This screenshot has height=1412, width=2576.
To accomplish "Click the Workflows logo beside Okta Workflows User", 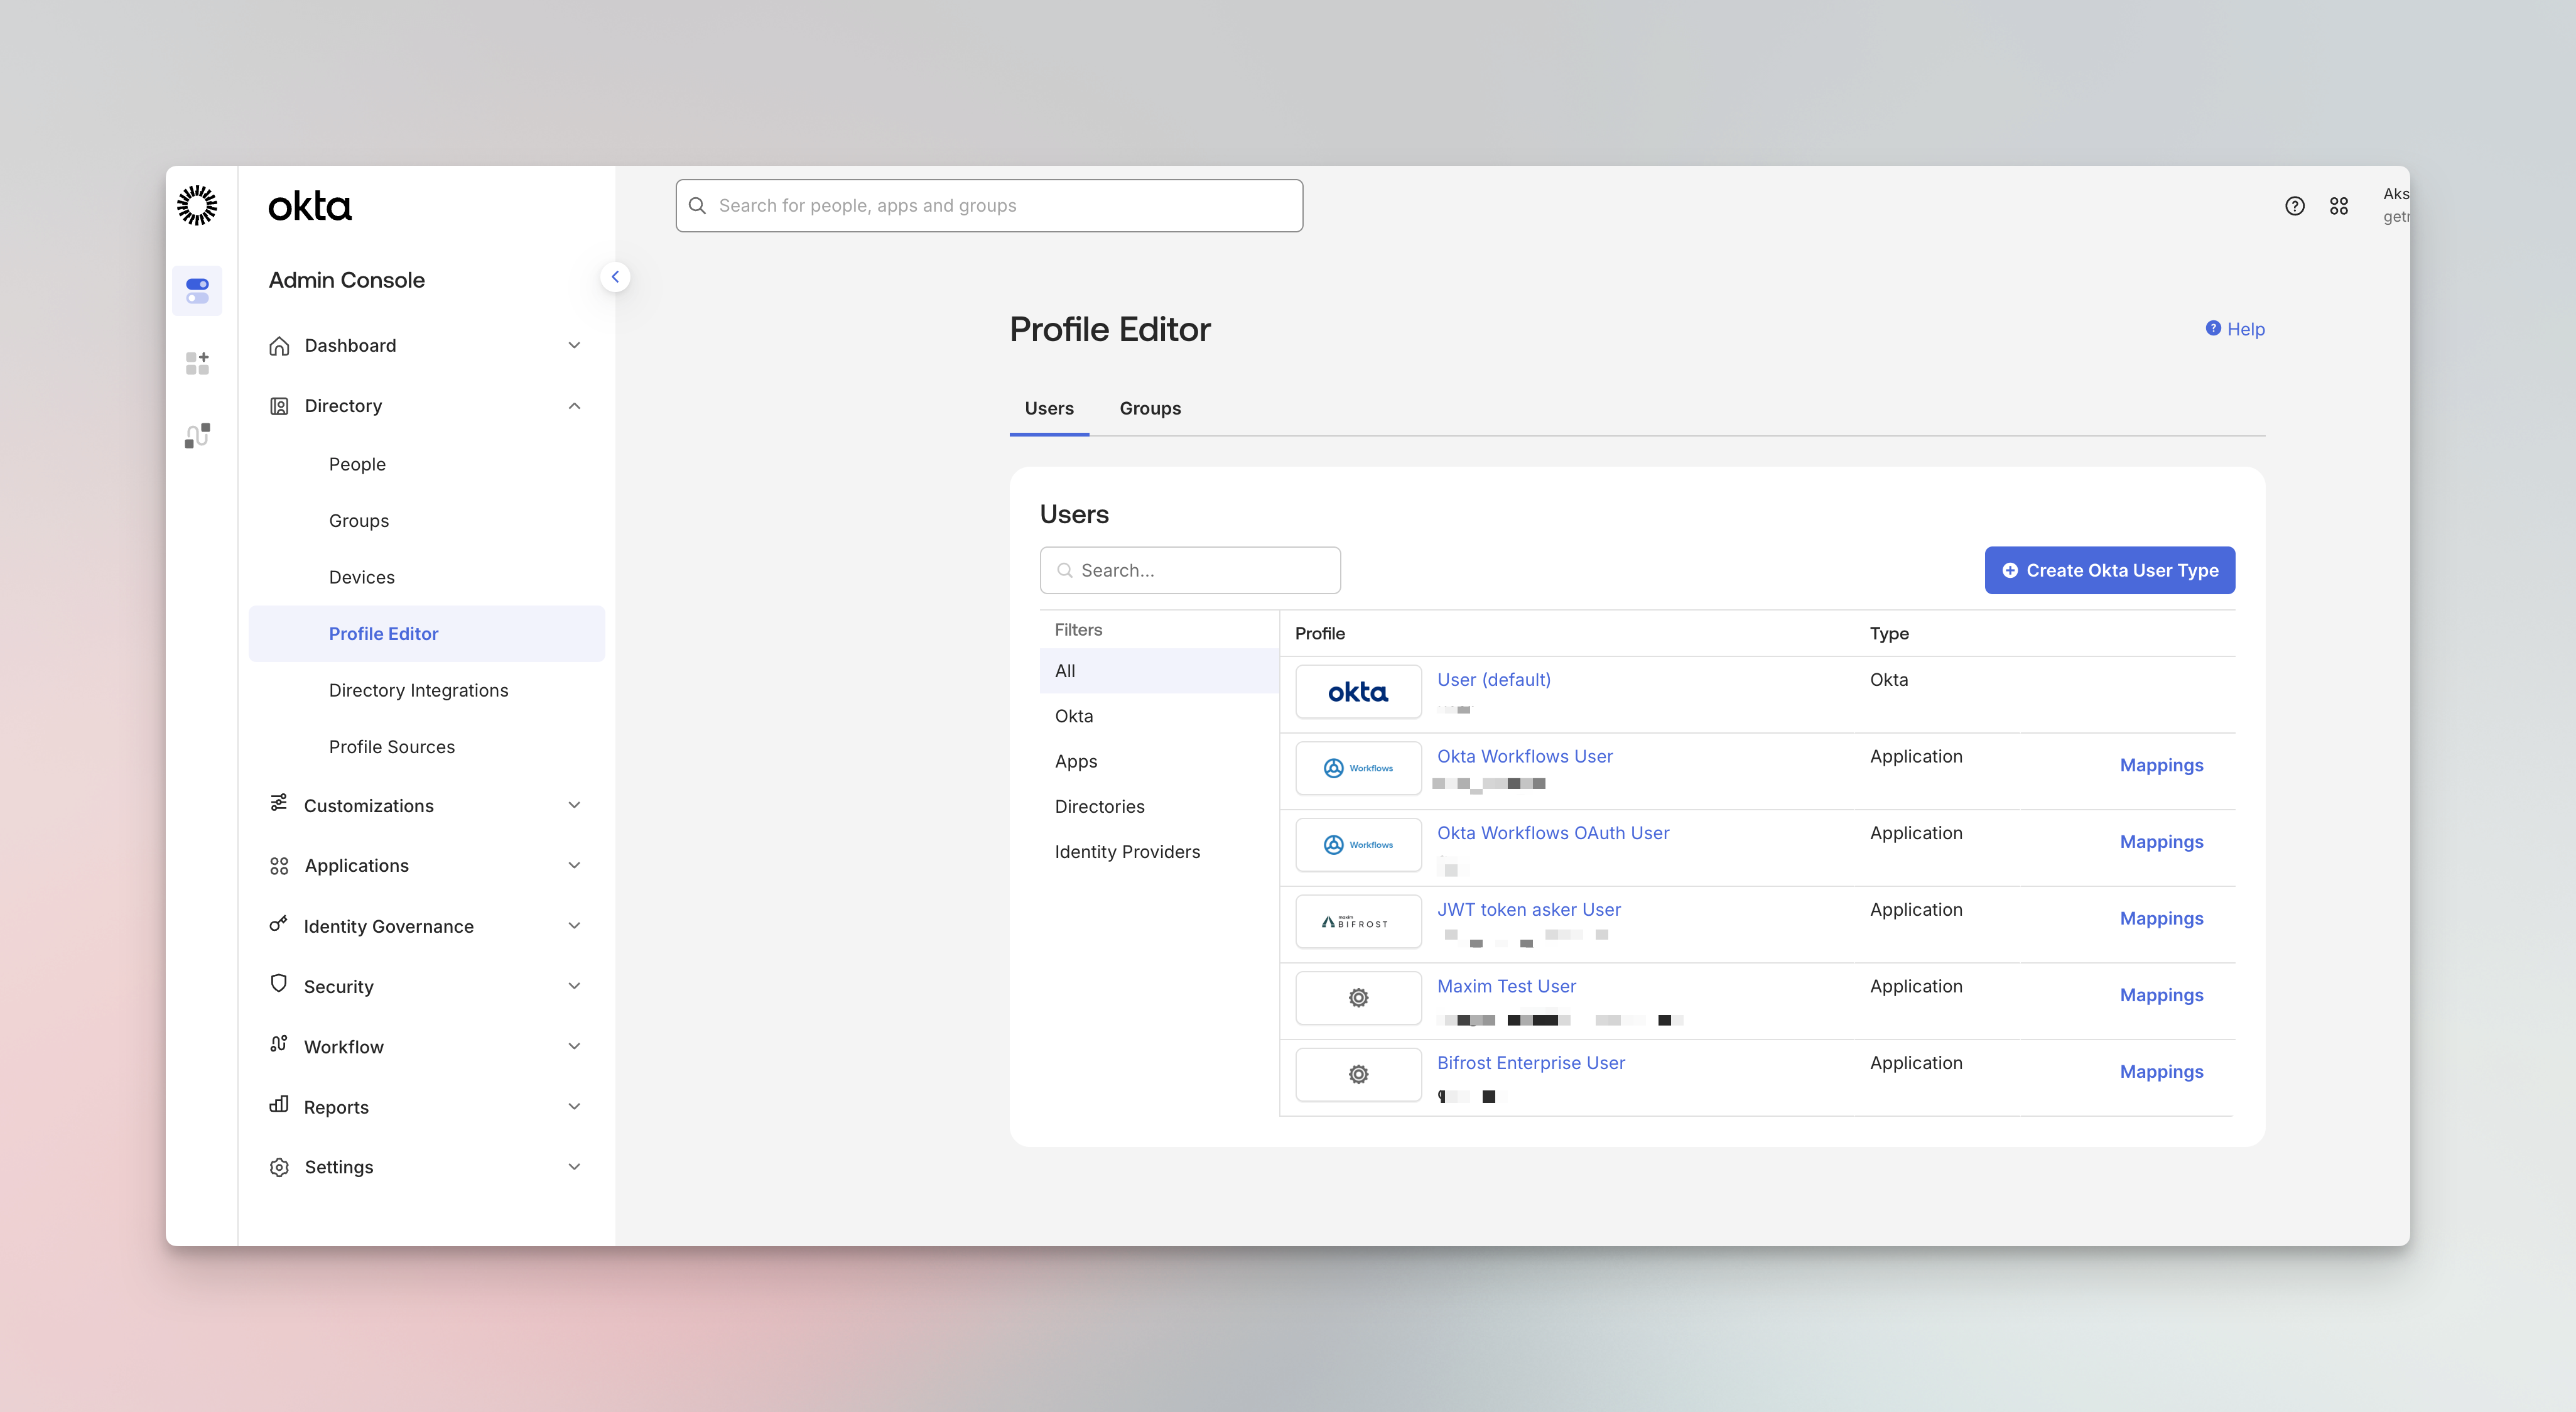I will click(x=1358, y=768).
